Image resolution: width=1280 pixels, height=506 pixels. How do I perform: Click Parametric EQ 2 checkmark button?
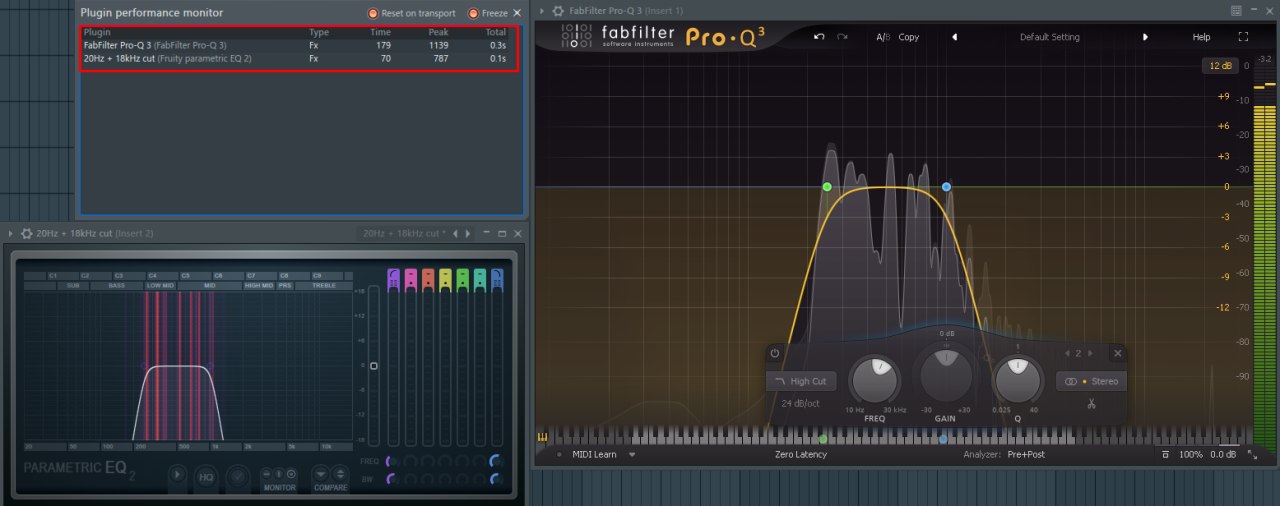pos(237,476)
